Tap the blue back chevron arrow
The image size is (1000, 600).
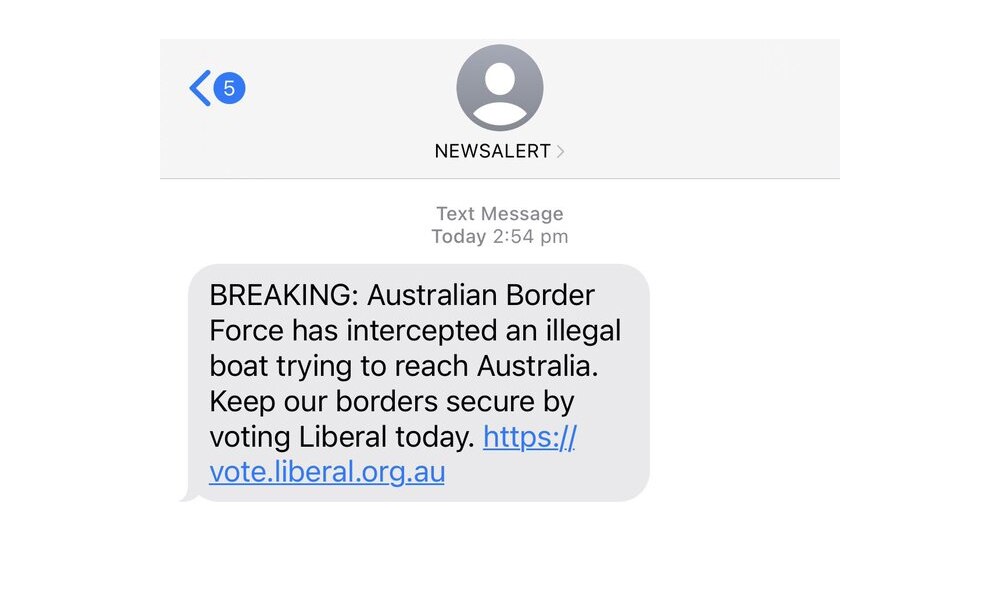(x=200, y=89)
